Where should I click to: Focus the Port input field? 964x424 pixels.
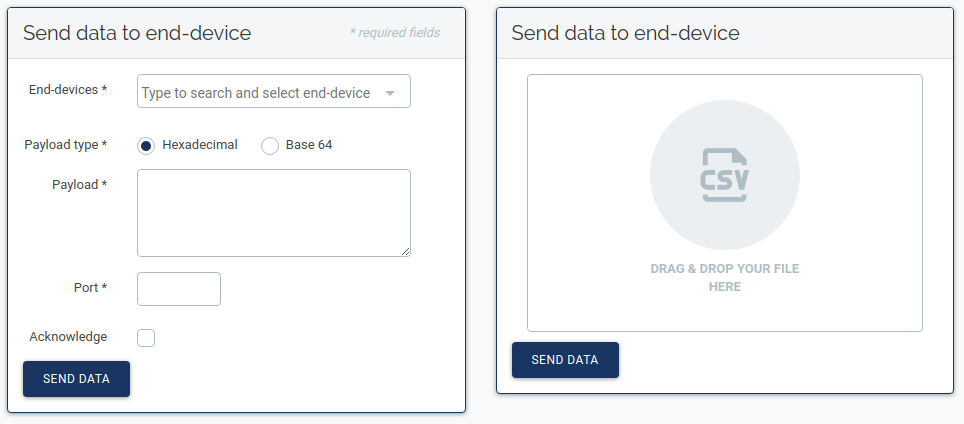pos(178,289)
